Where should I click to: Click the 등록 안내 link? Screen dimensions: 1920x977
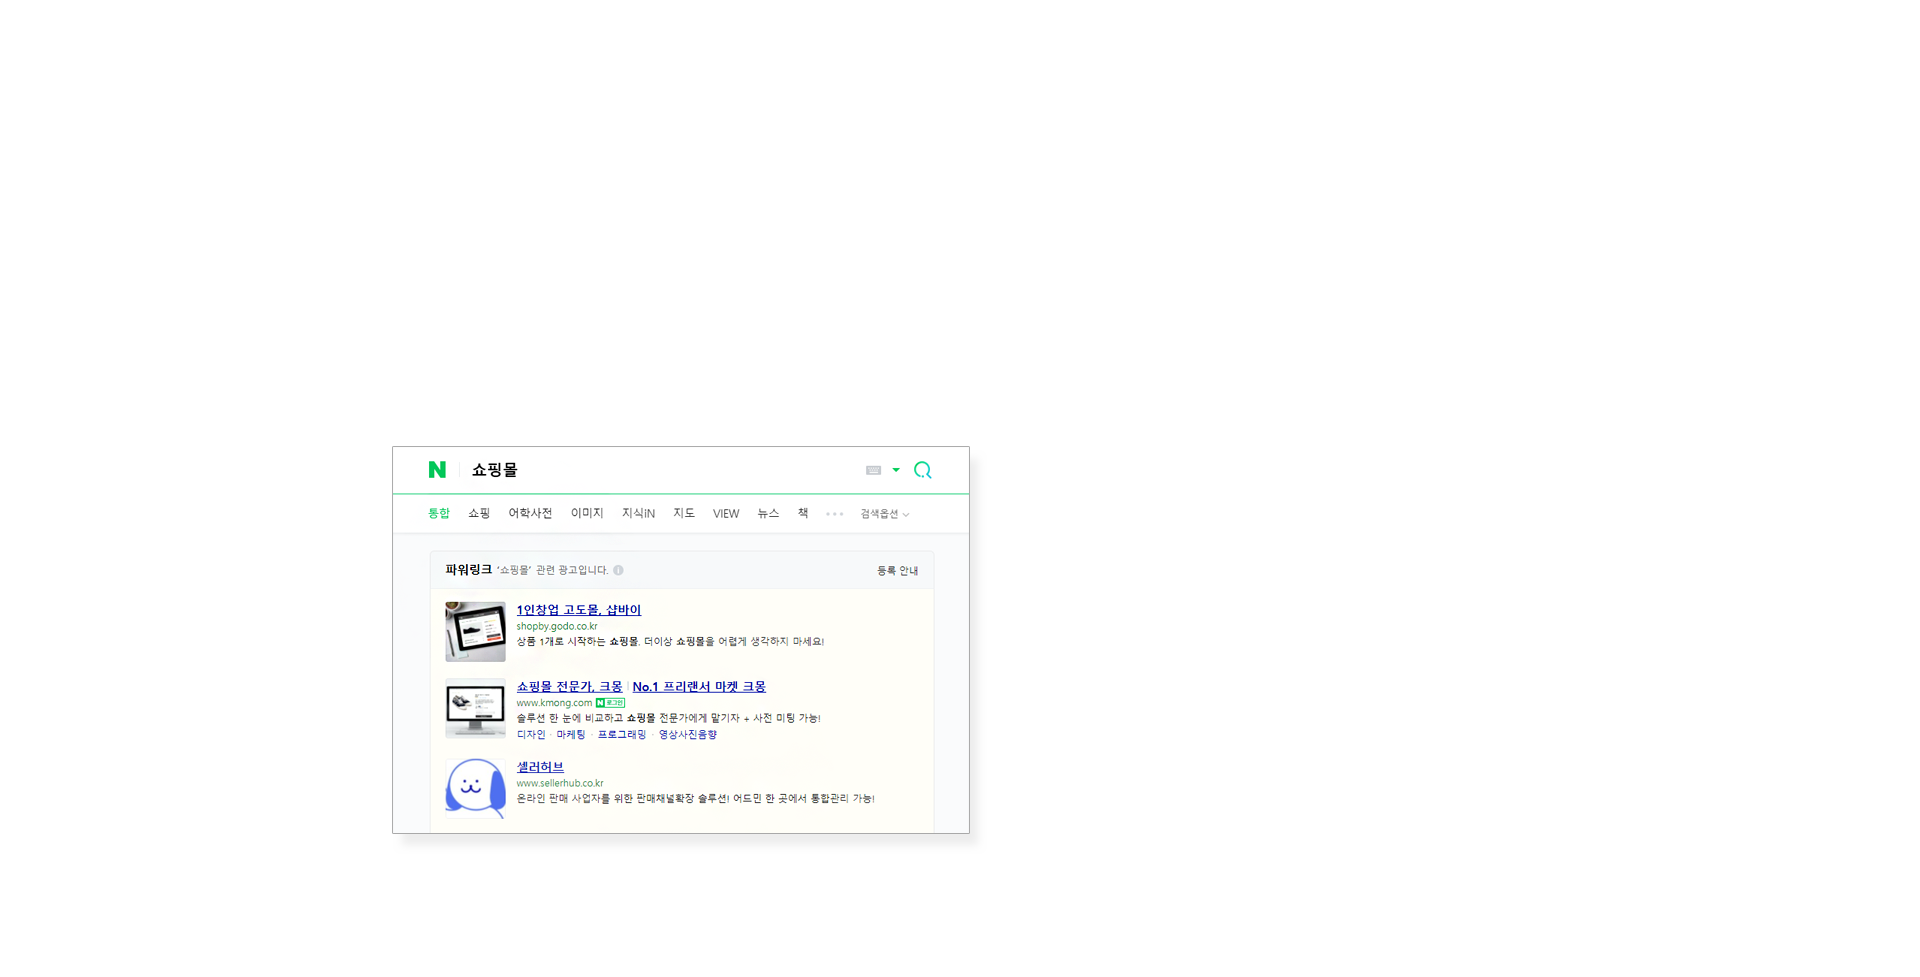click(x=897, y=571)
